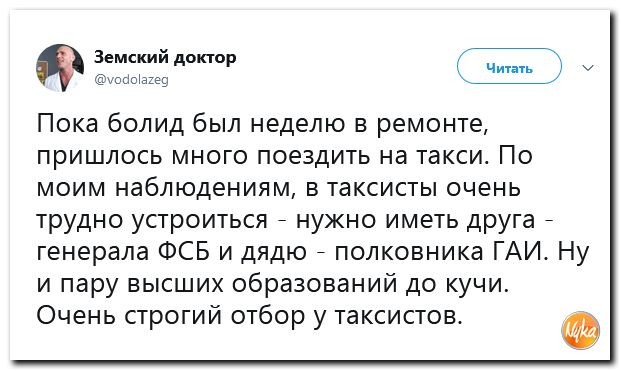The image size is (621, 371).
Task: Click the word образований in the tweet
Action: (x=315, y=283)
